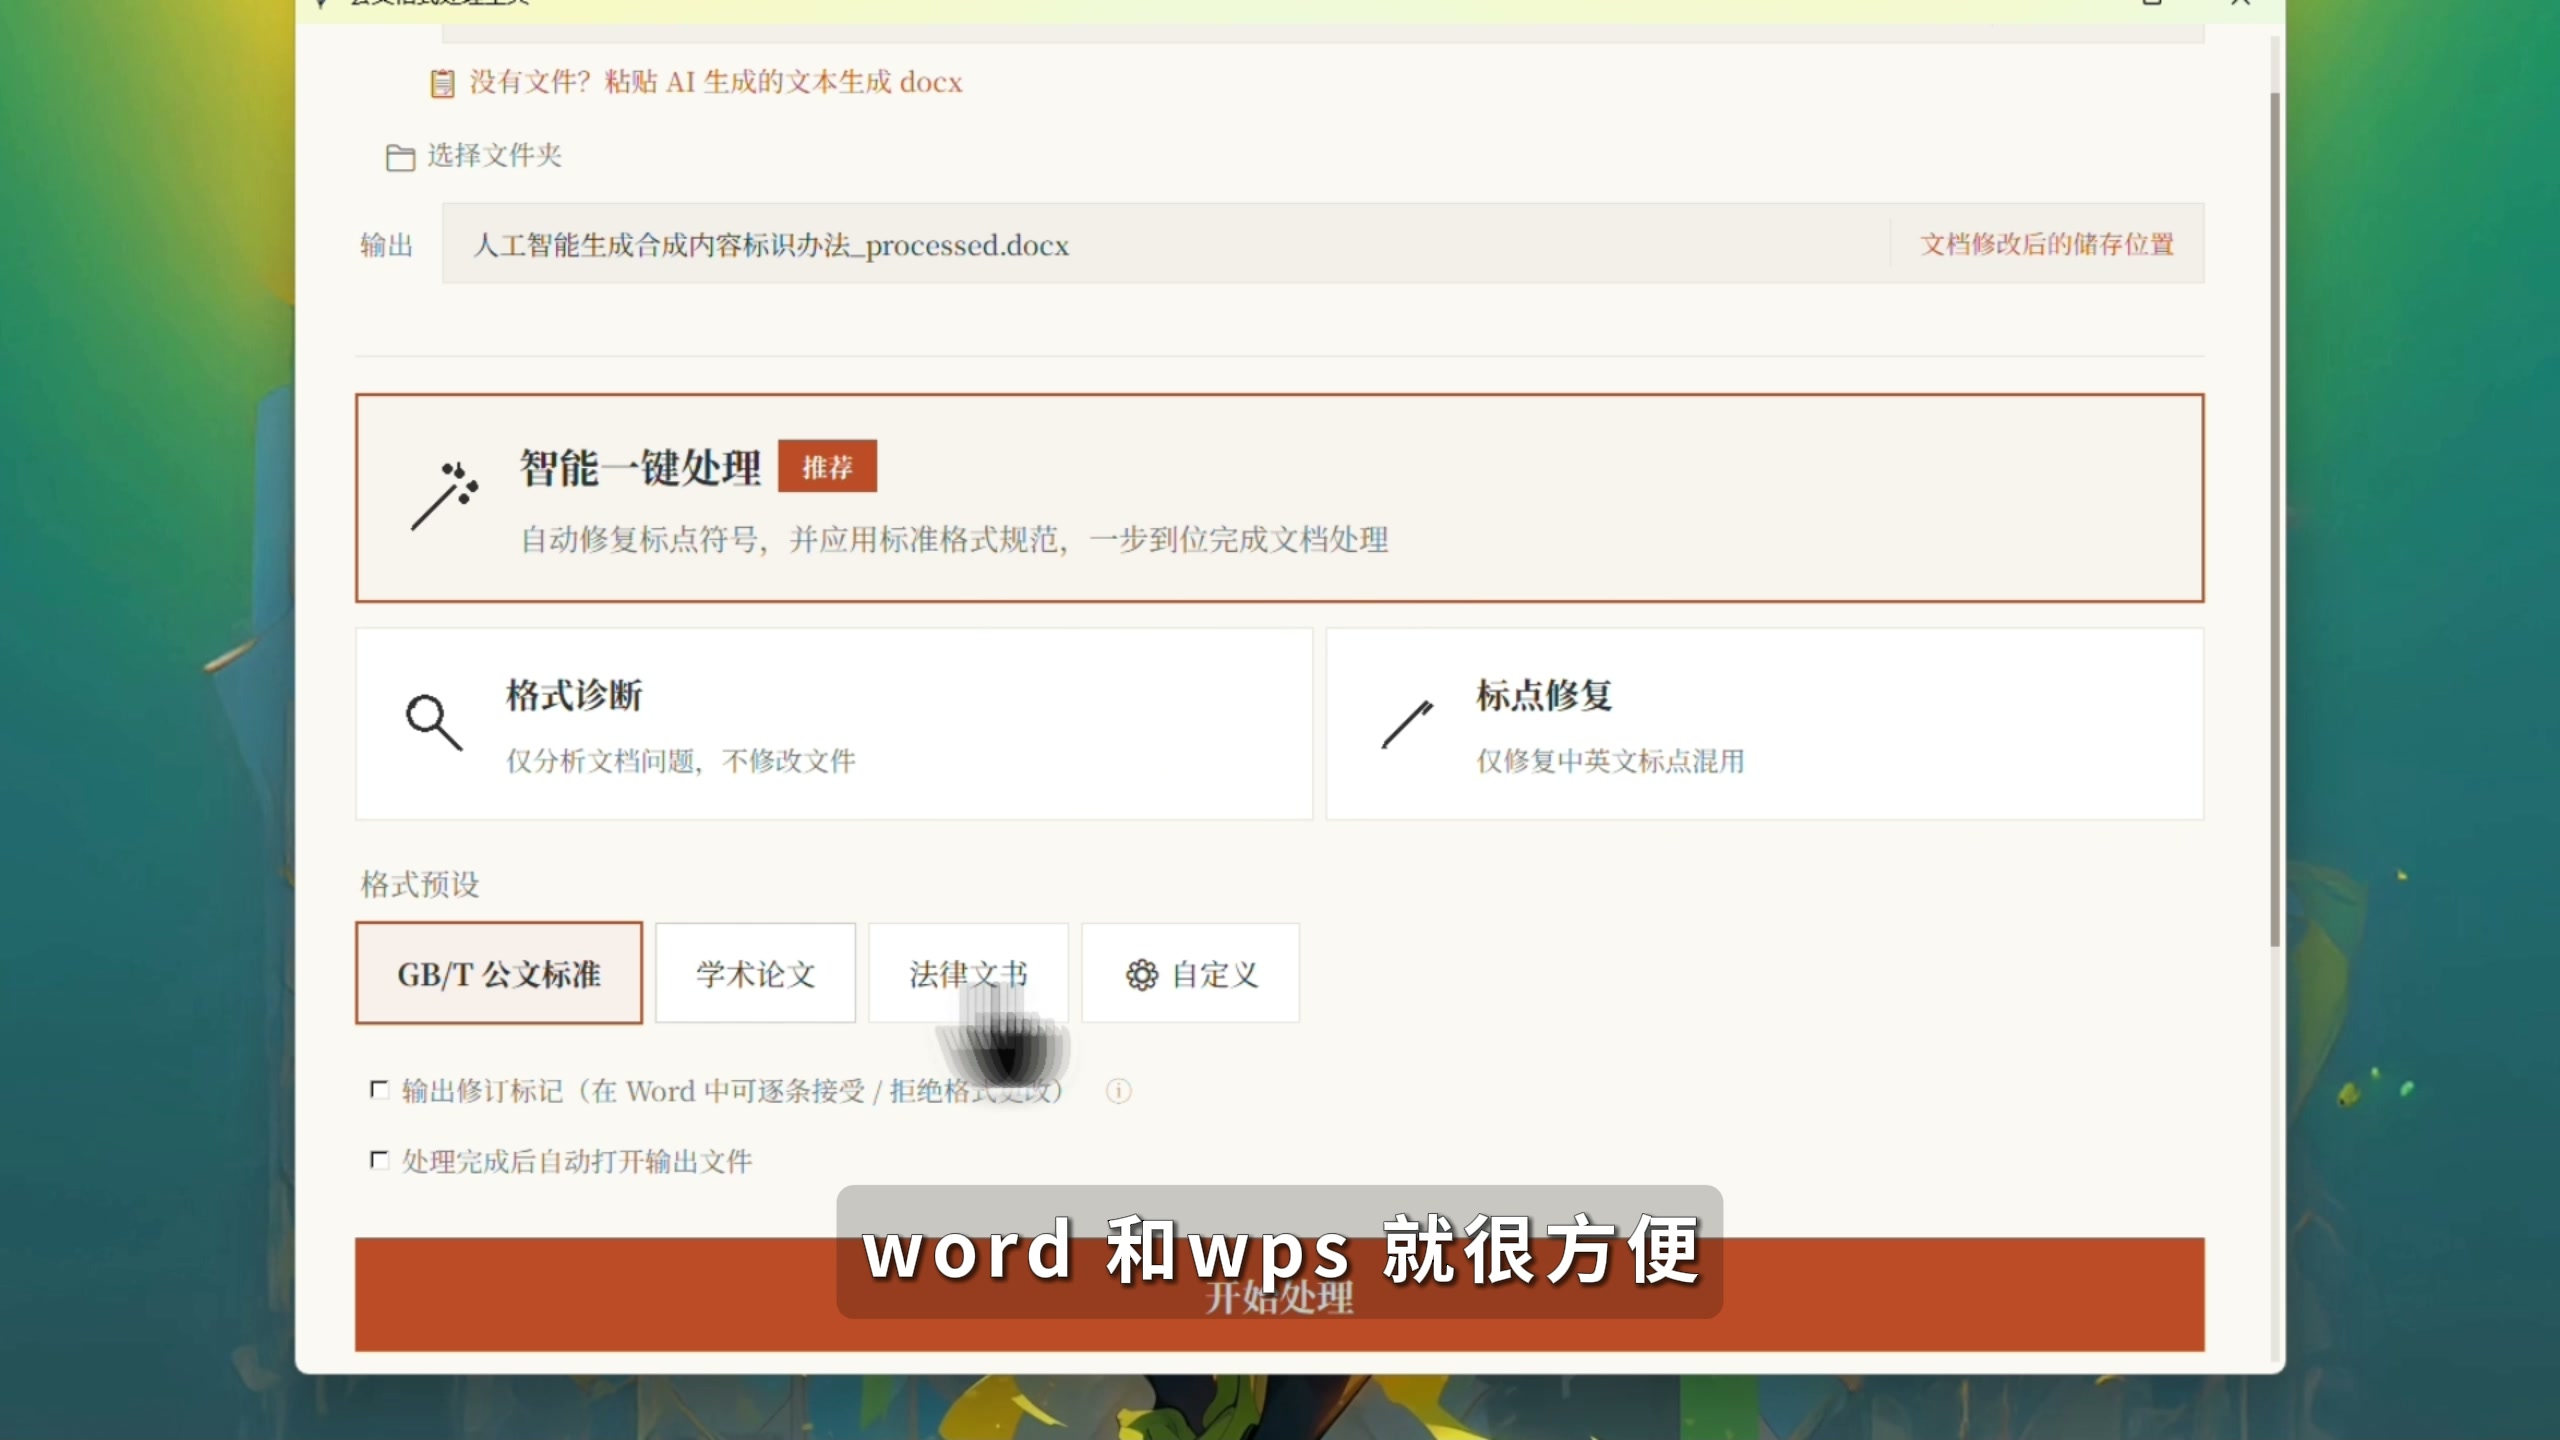
Task: Select the 标点修复 card
Action: [x=1765, y=724]
